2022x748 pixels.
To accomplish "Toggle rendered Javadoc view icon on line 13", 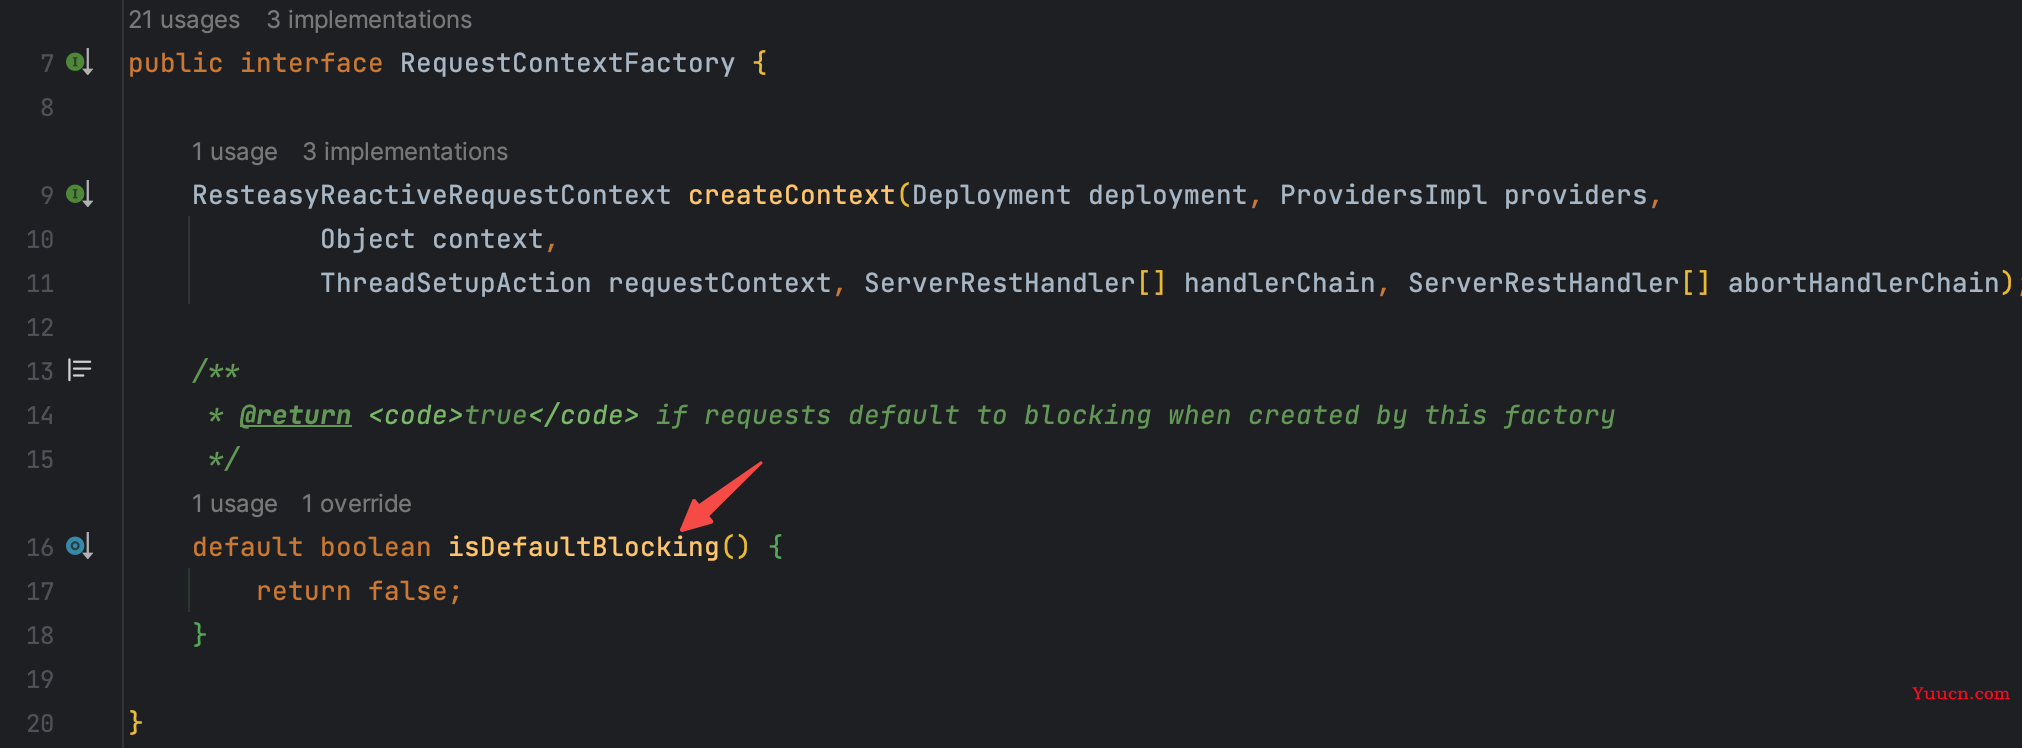I will click(79, 370).
